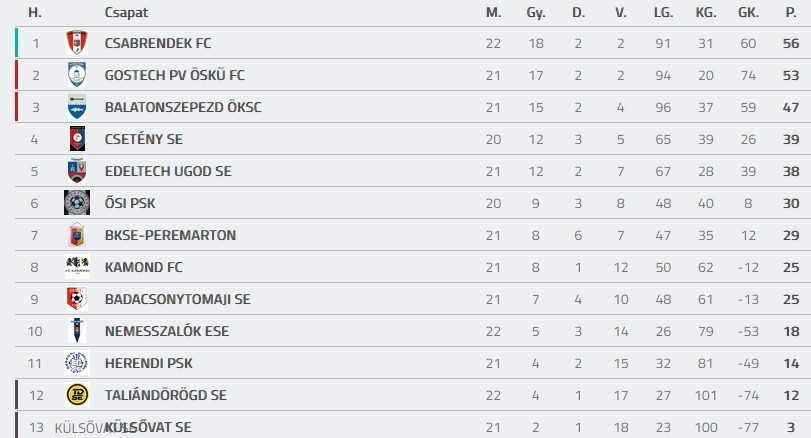Click the Taliándörögd SE yellow logo

point(77,395)
